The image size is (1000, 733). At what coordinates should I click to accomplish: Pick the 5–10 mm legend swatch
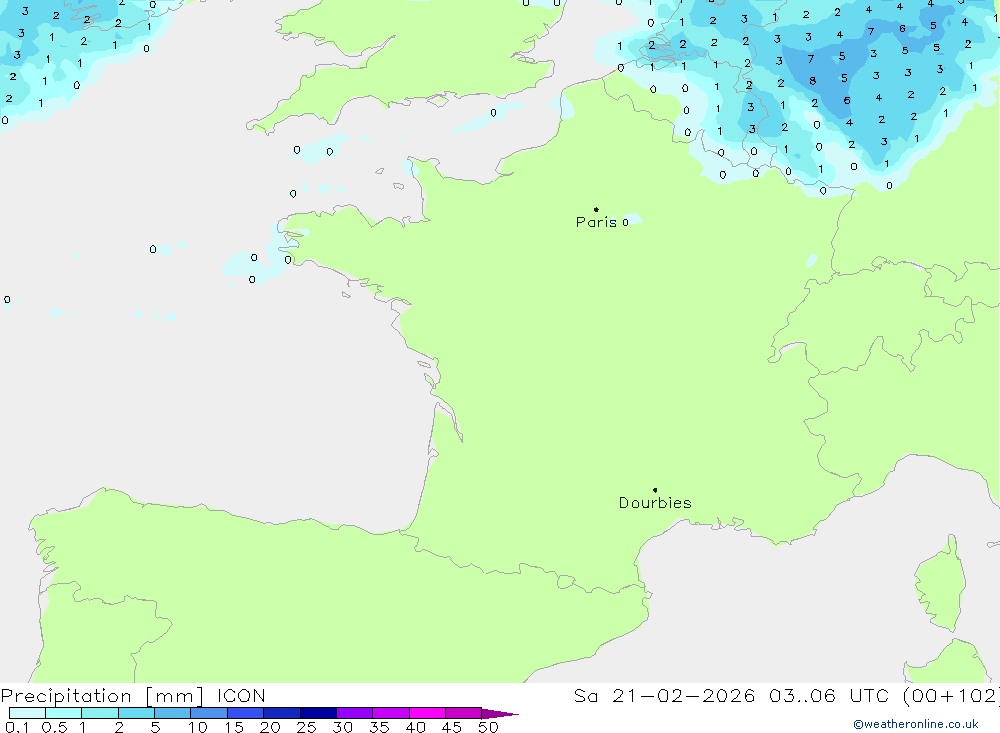coord(173,713)
